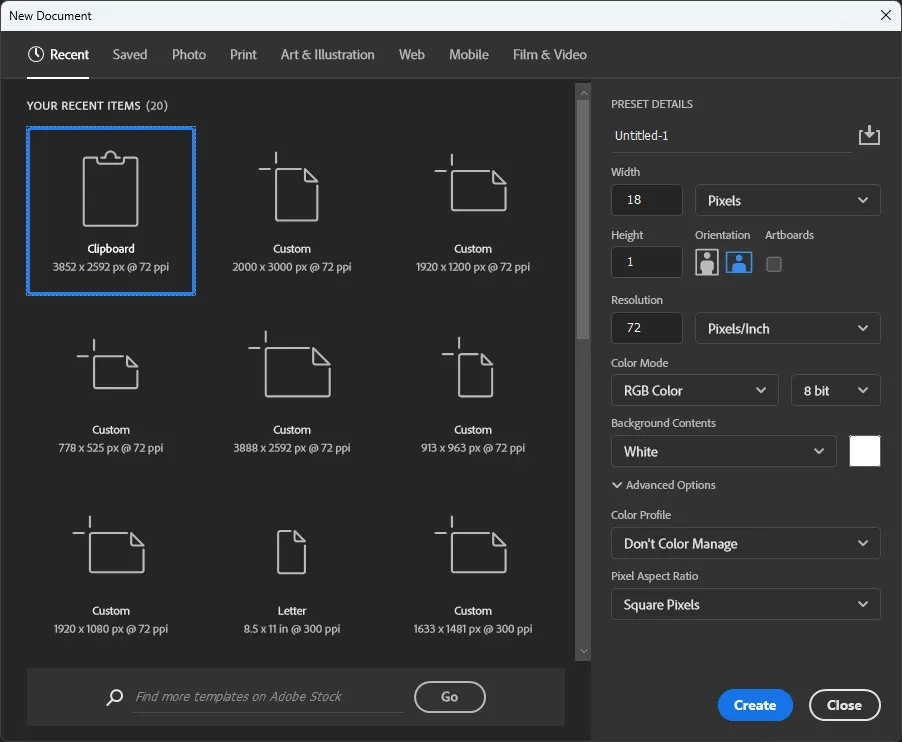Switch to the Photo tab
The width and height of the screenshot is (902, 742).
(189, 55)
